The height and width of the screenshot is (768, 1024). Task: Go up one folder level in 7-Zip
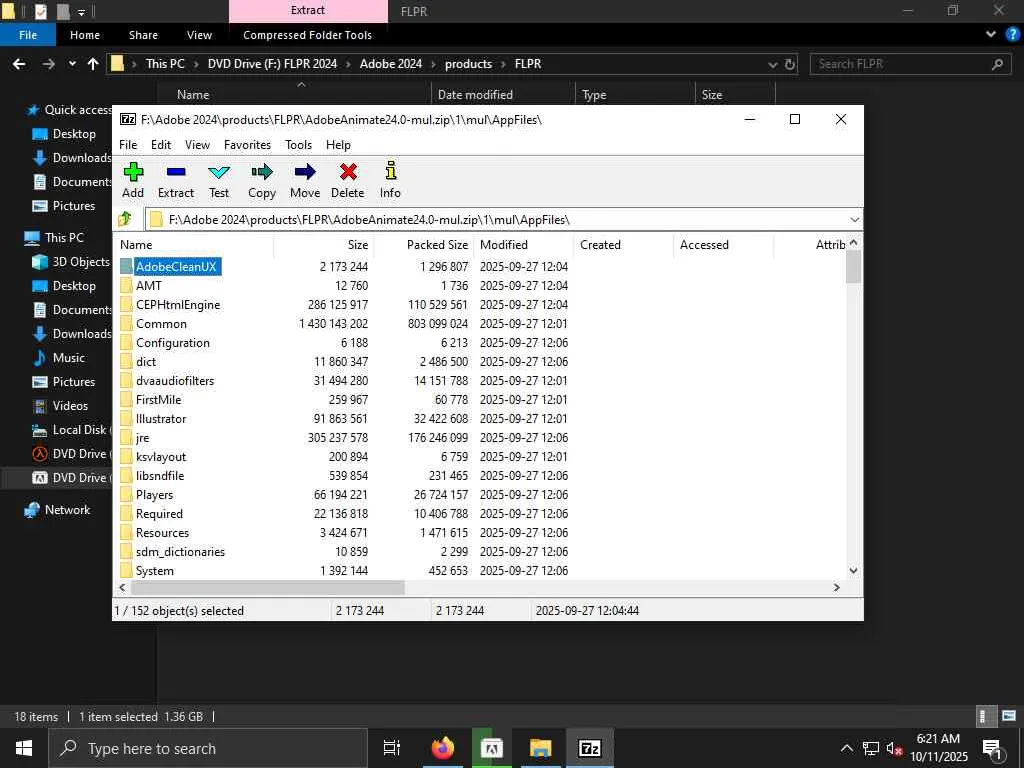click(125, 219)
